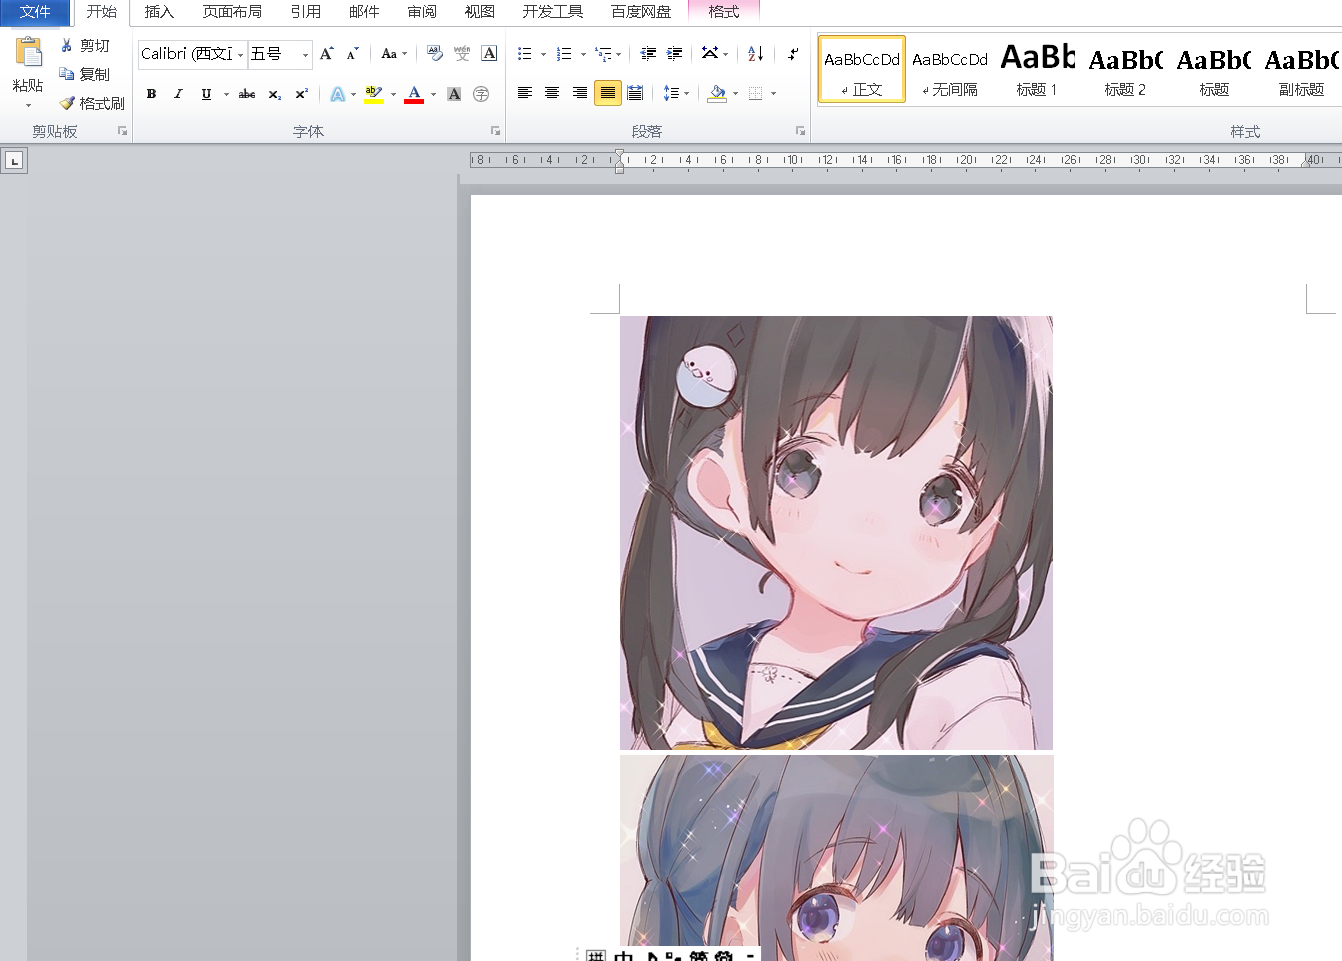Image resolution: width=1342 pixels, height=961 pixels.
Task: Toggle italic formatting
Action: pos(178,94)
